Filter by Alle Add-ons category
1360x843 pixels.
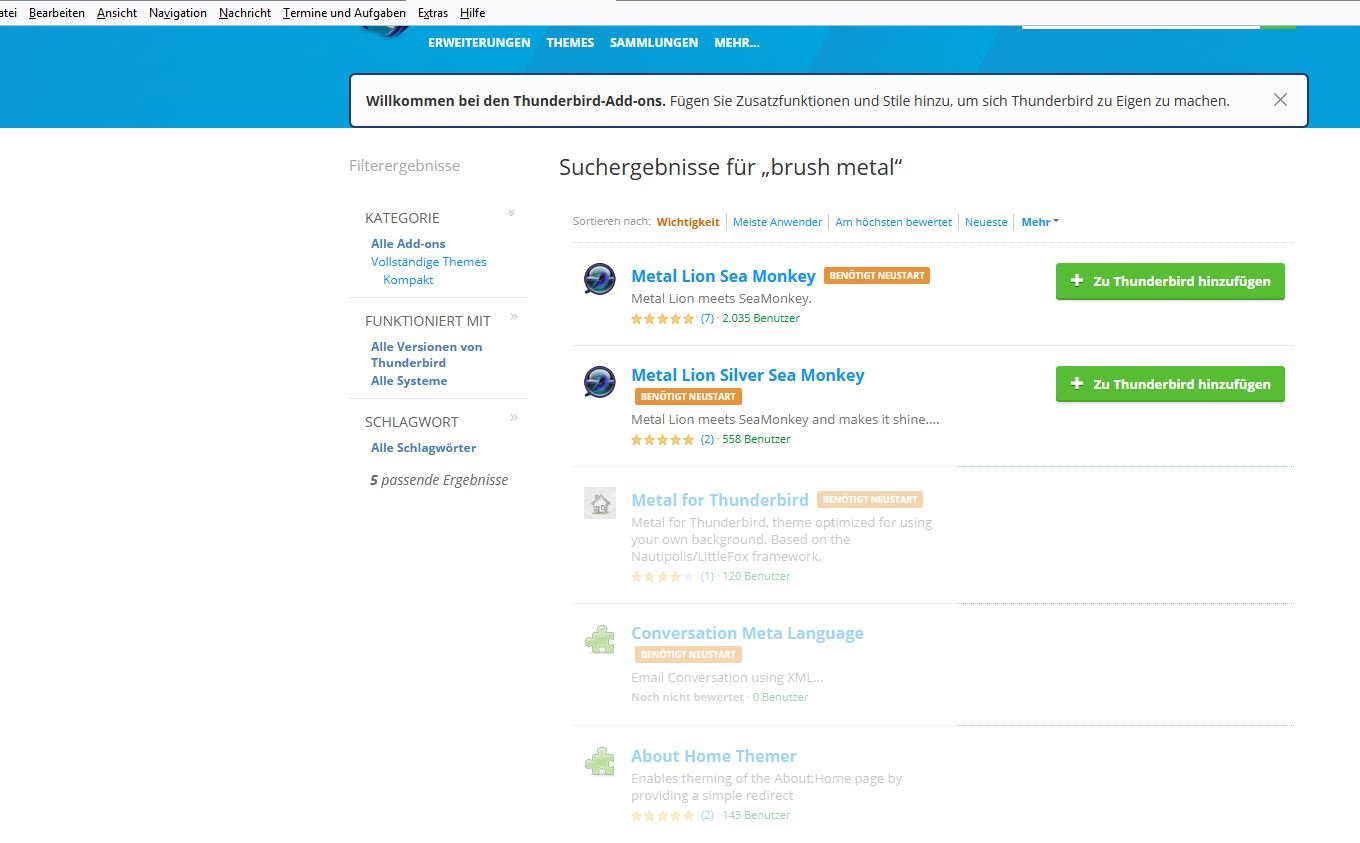[x=408, y=244]
